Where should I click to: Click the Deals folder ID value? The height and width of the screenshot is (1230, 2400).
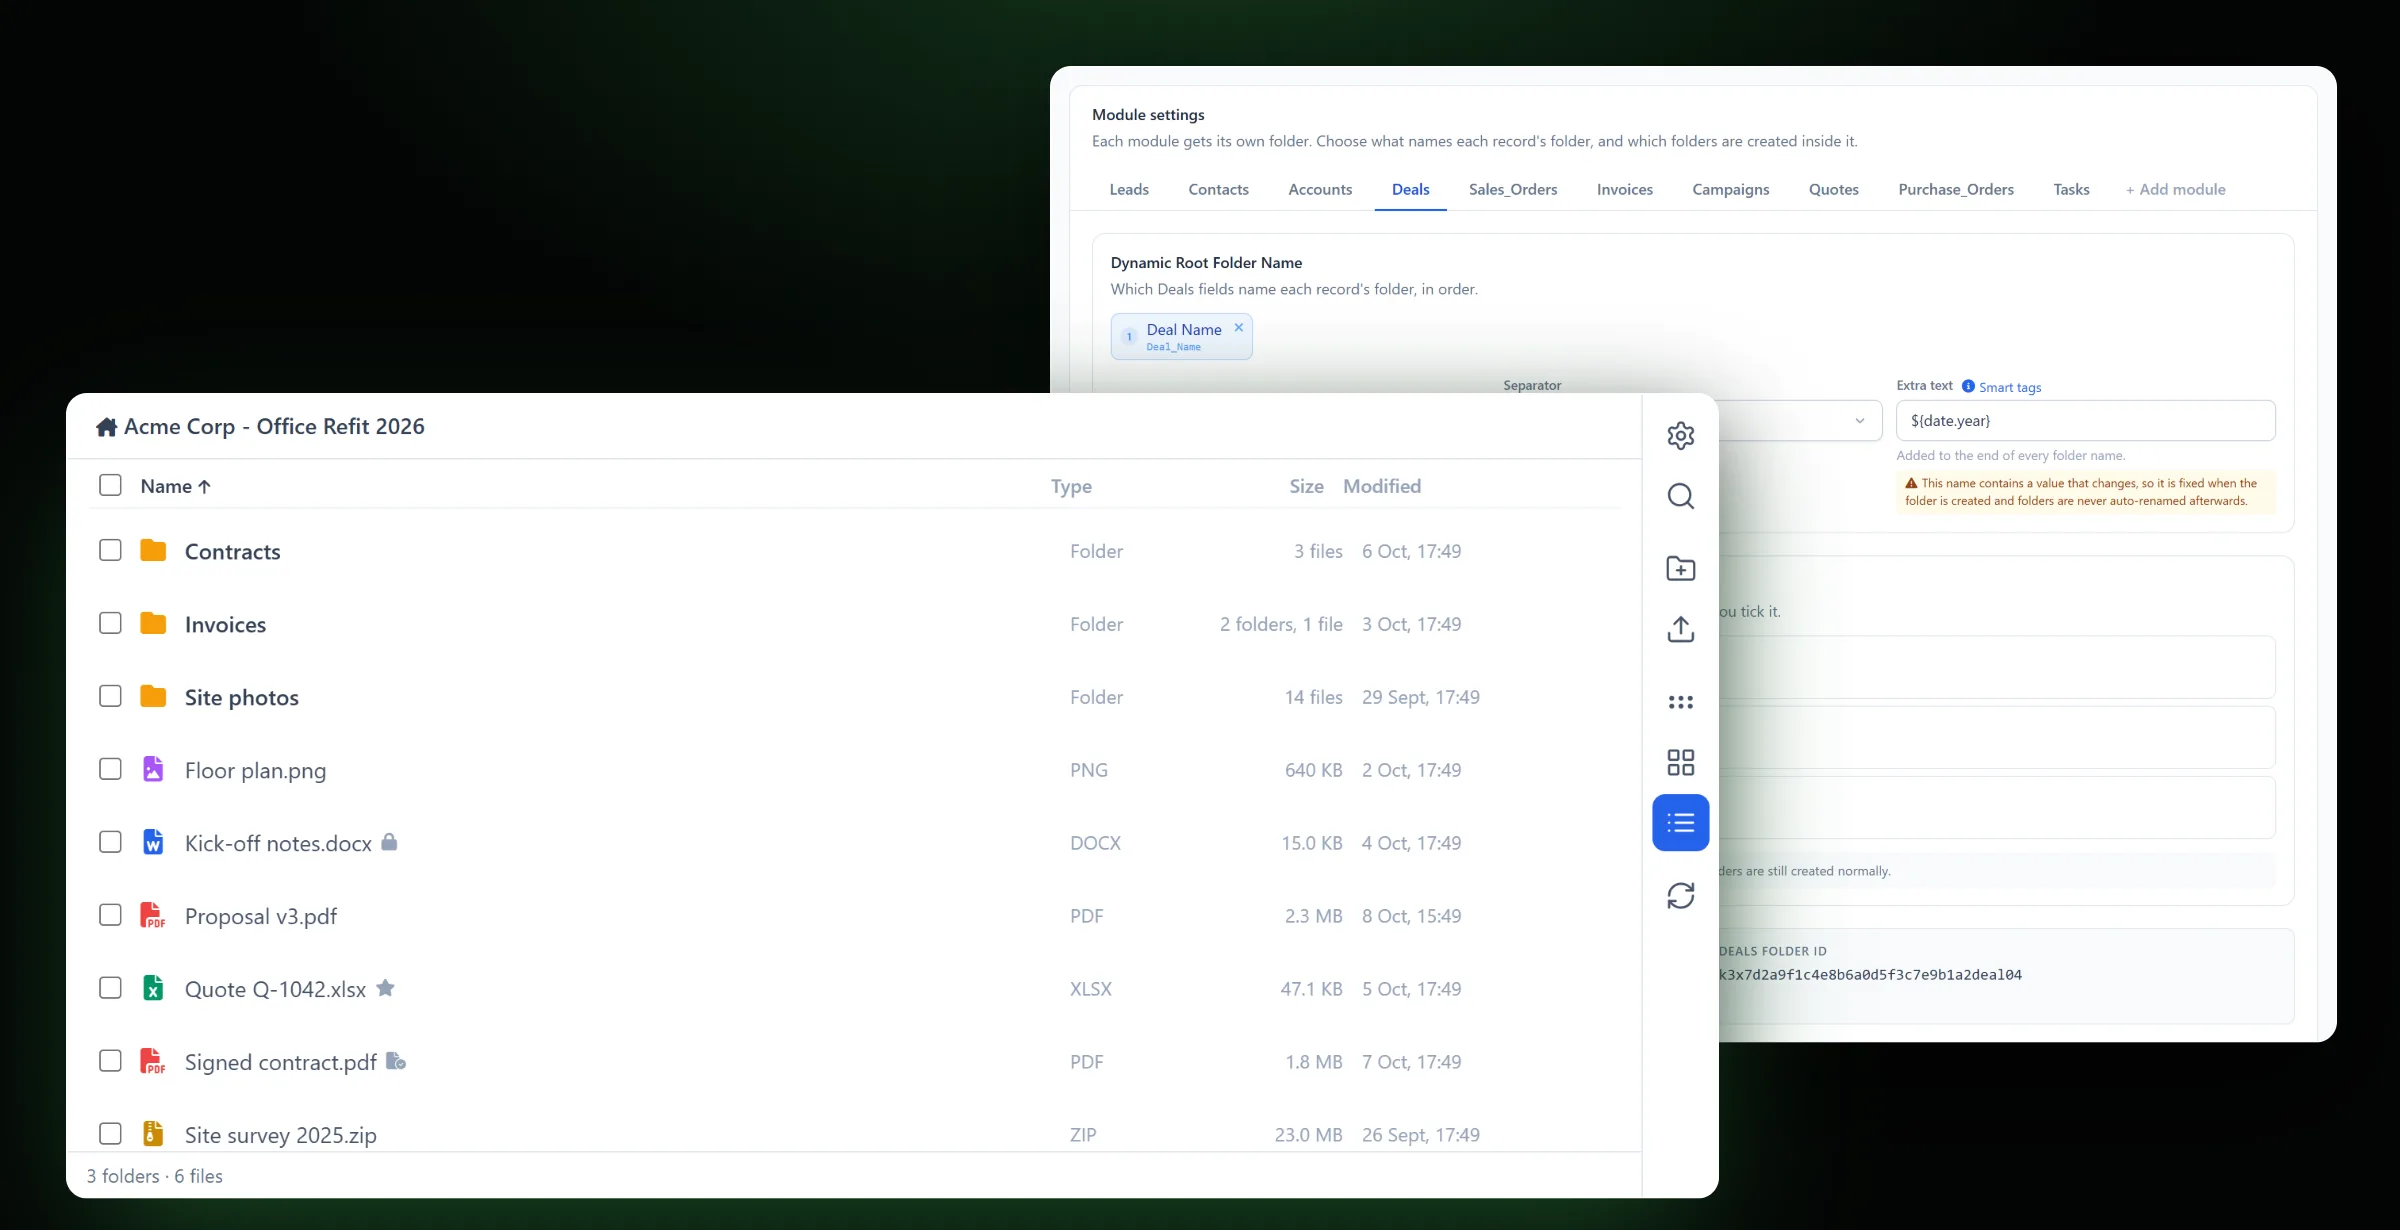coord(1870,975)
